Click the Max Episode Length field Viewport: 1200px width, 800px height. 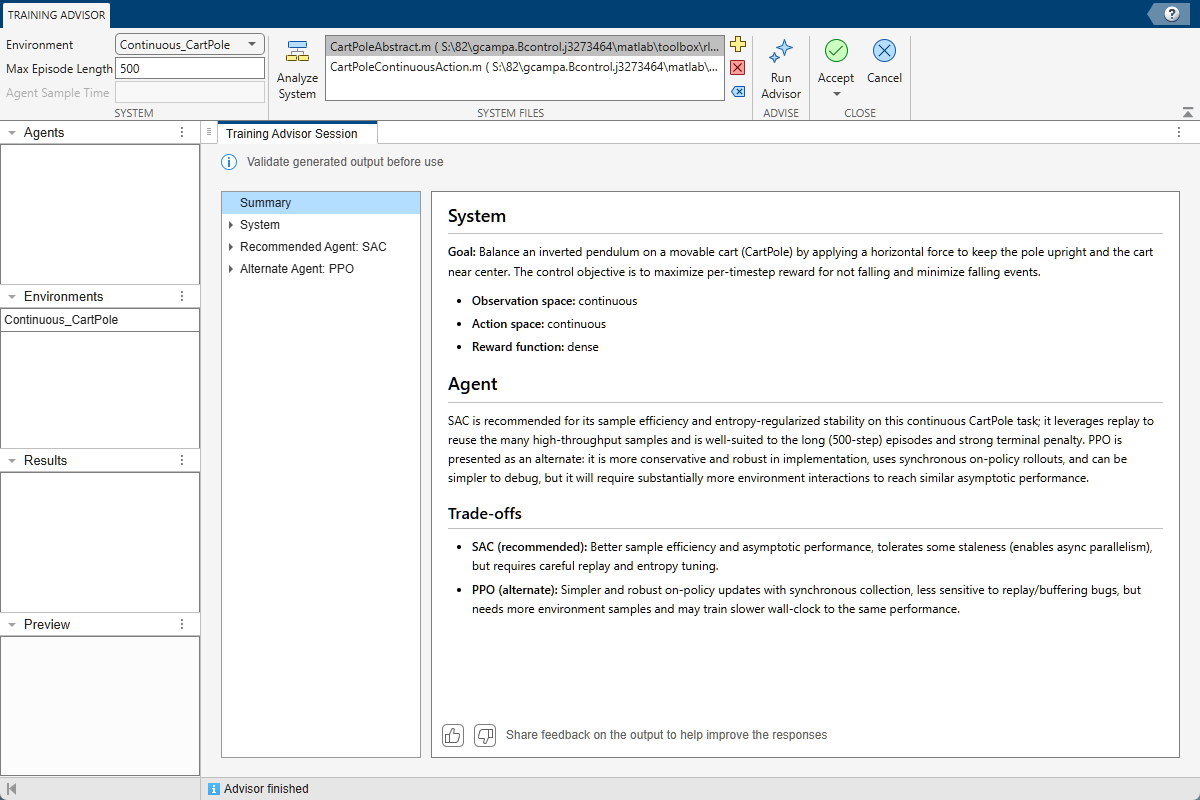190,69
